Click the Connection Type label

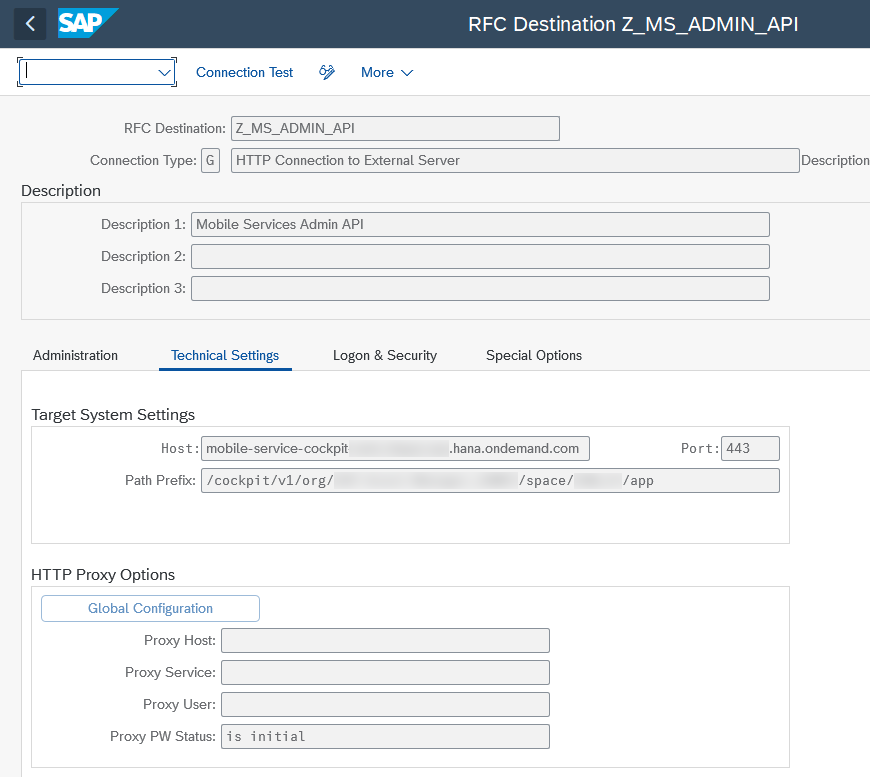click(143, 160)
